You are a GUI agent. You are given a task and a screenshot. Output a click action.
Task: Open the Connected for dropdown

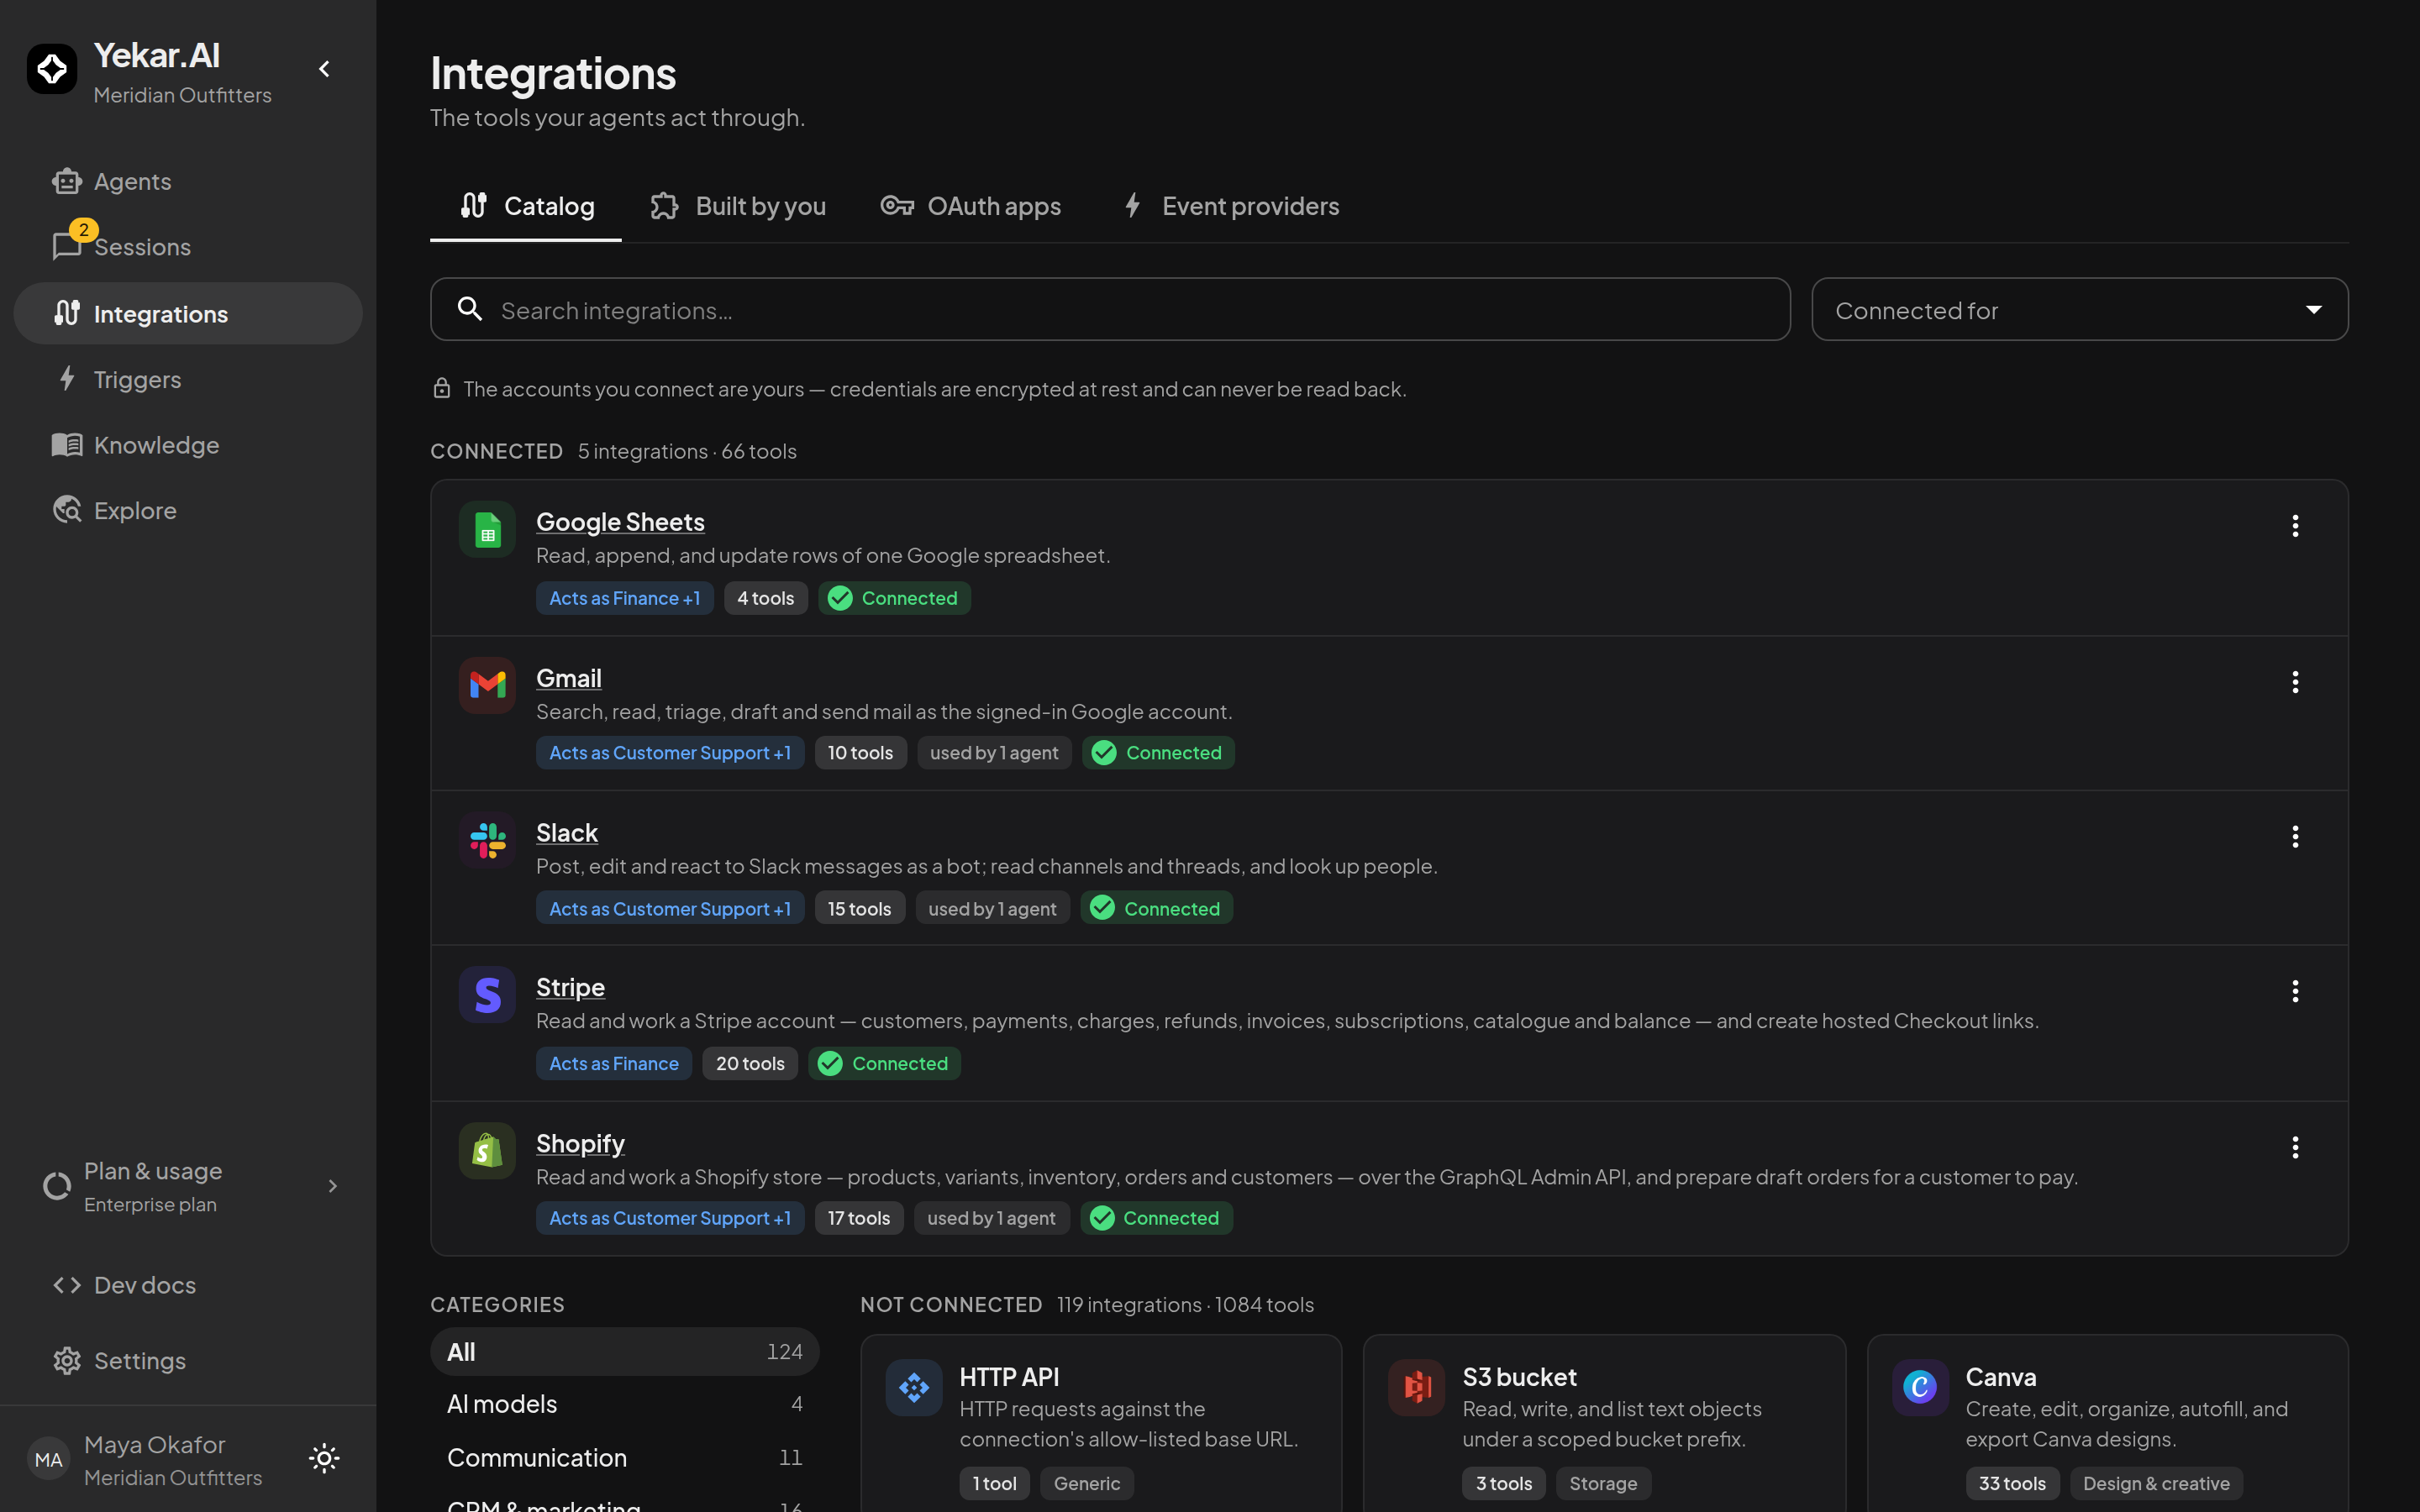(2079, 310)
